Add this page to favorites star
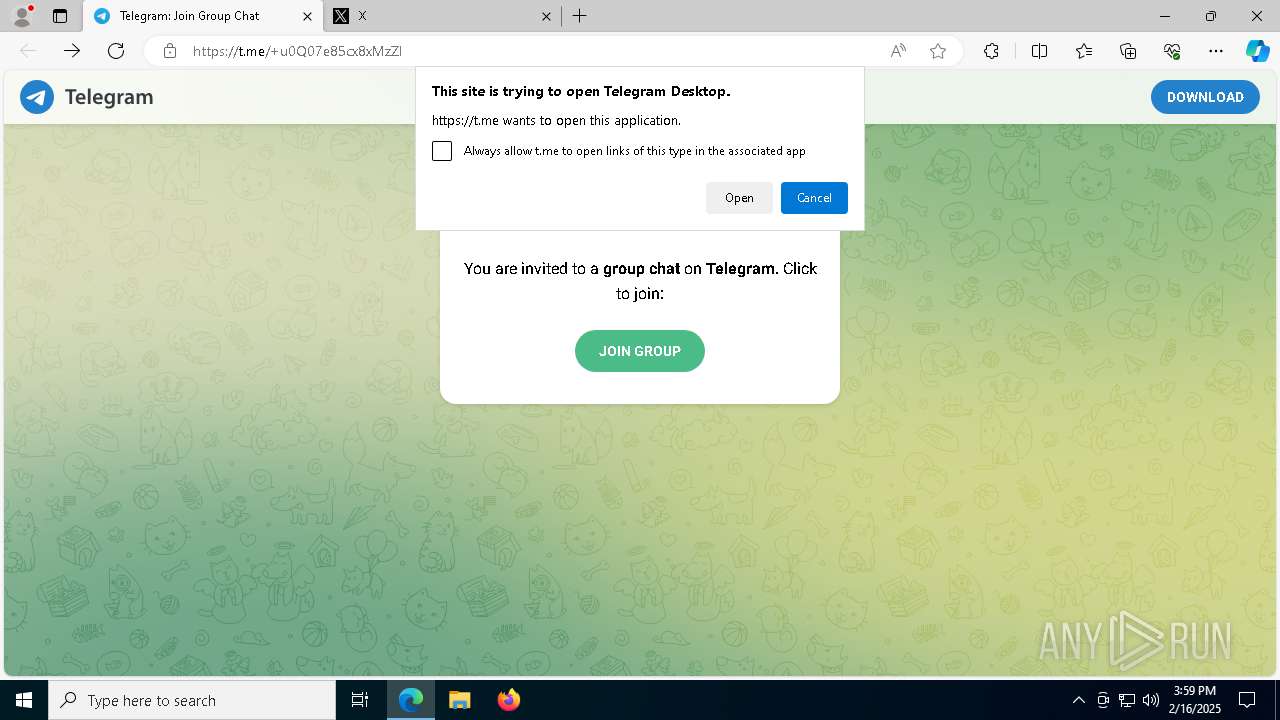 (938, 51)
